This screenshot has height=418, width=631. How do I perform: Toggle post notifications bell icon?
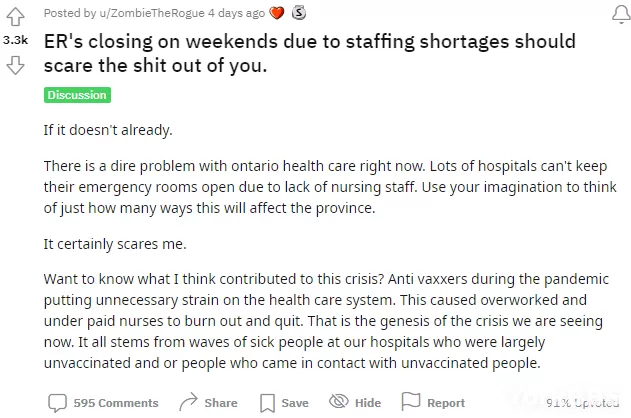[x=621, y=15]
